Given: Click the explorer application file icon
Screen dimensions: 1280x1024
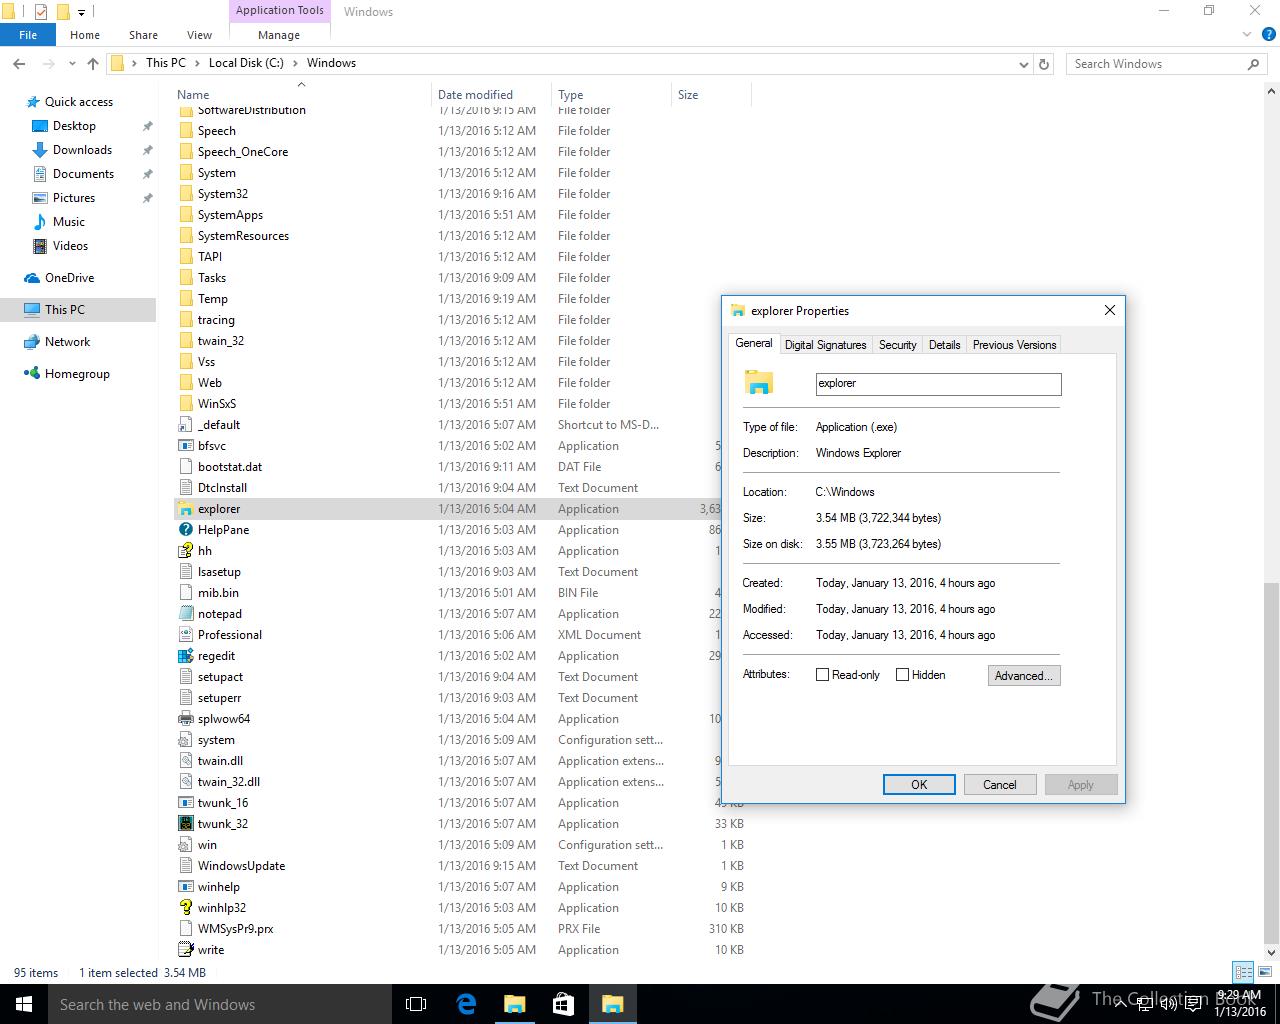Looking at the screenshot, I should point(185,509).
